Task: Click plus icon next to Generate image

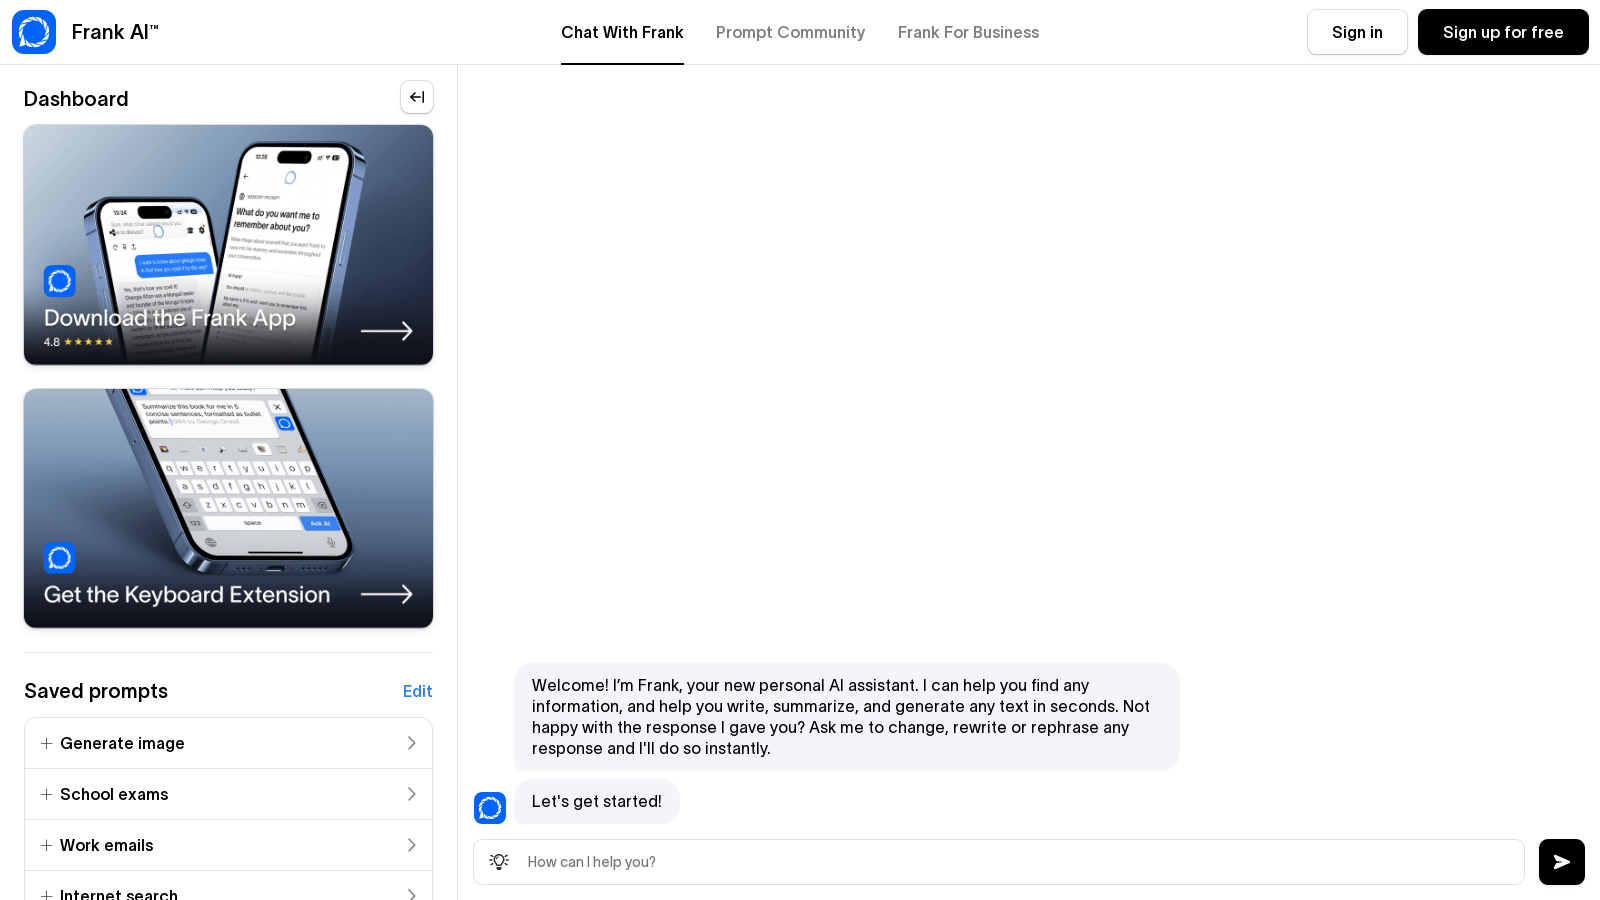Action: [46, 743]
